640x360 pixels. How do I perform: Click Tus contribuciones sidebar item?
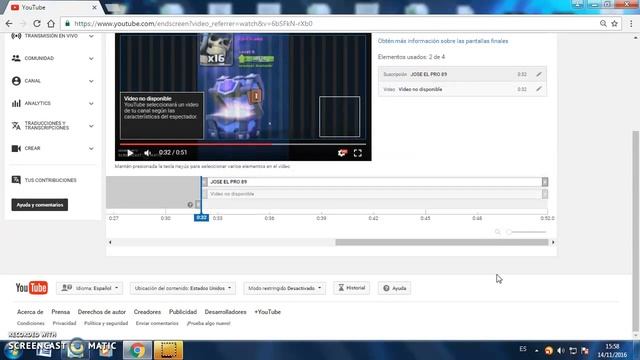pos(50,180)
